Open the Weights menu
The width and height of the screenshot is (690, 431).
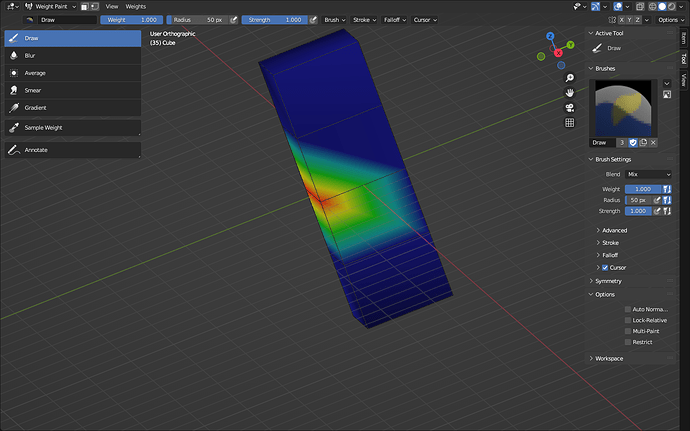[x=136, y=7]
